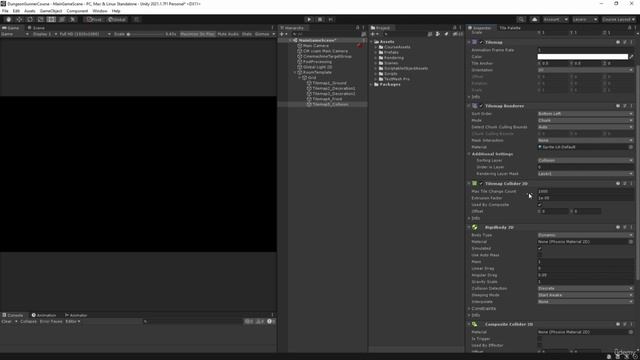Toggle Used By Effector checkbox
The width and height of the screenshot is (640, 360).
(x=540, y=345)
